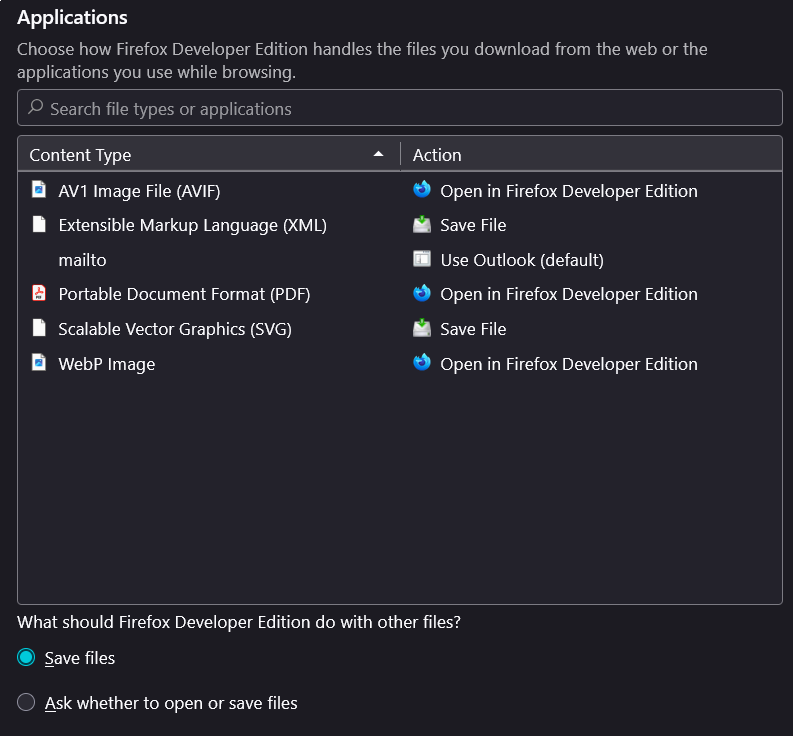Image resolution: width=793 pixels, height=736 pixels.
Task: Sort by the Content Type column header
Action: point(209,154)
